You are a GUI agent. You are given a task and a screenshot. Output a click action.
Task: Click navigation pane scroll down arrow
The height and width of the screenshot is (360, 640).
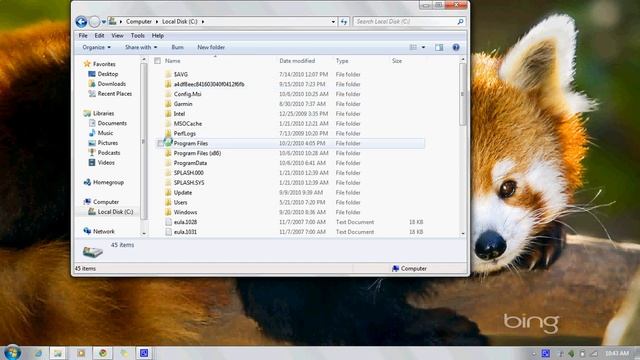click(144, 233)
